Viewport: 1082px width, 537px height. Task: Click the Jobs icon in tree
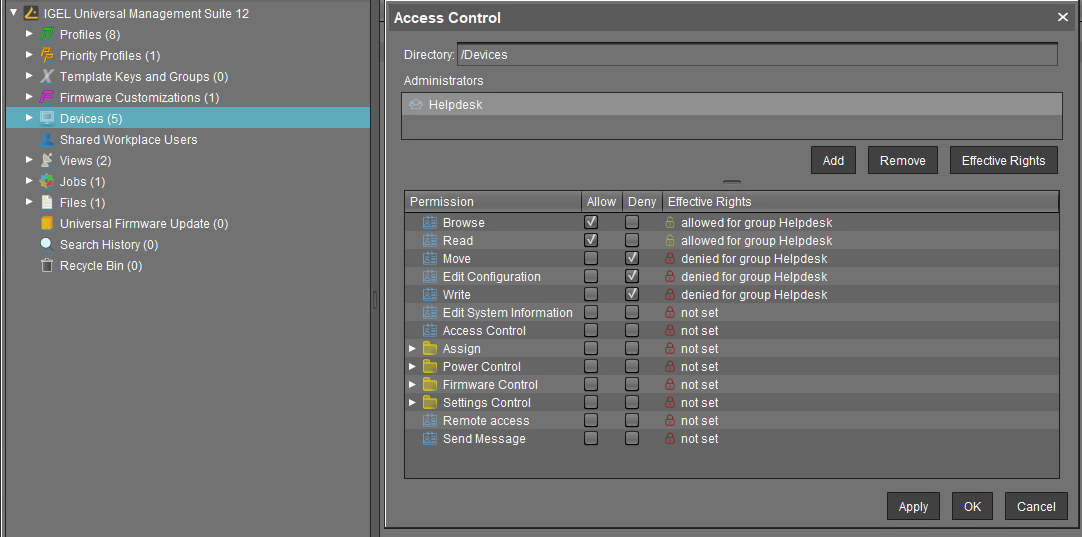coord(46,182)
